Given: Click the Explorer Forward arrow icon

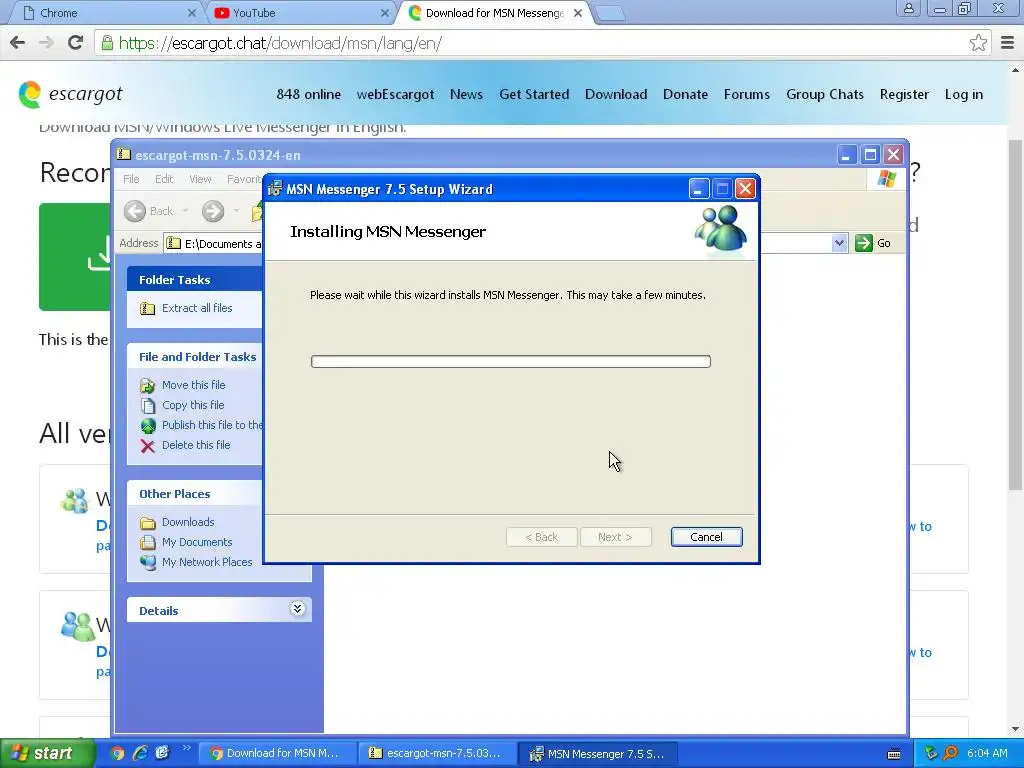Looking at the screenshot, I should (x=213, y=211).
